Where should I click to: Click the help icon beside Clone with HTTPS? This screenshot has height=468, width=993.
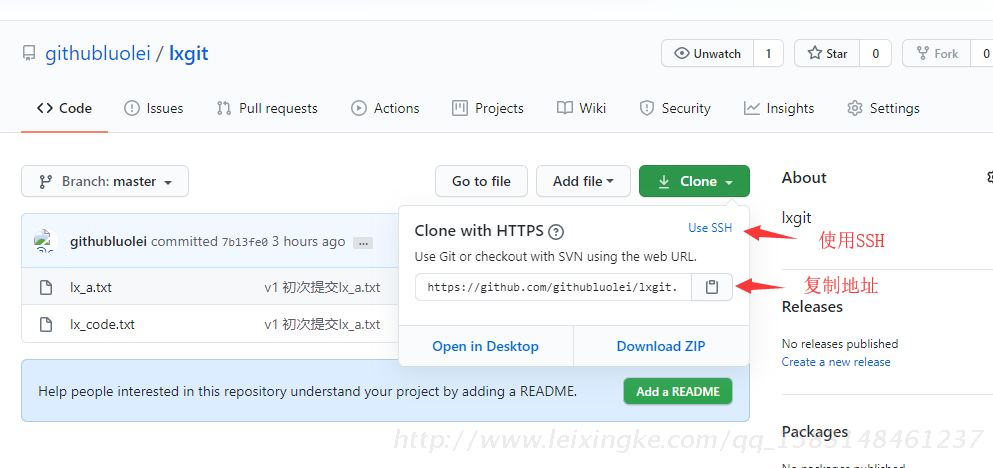click(556, 232)
